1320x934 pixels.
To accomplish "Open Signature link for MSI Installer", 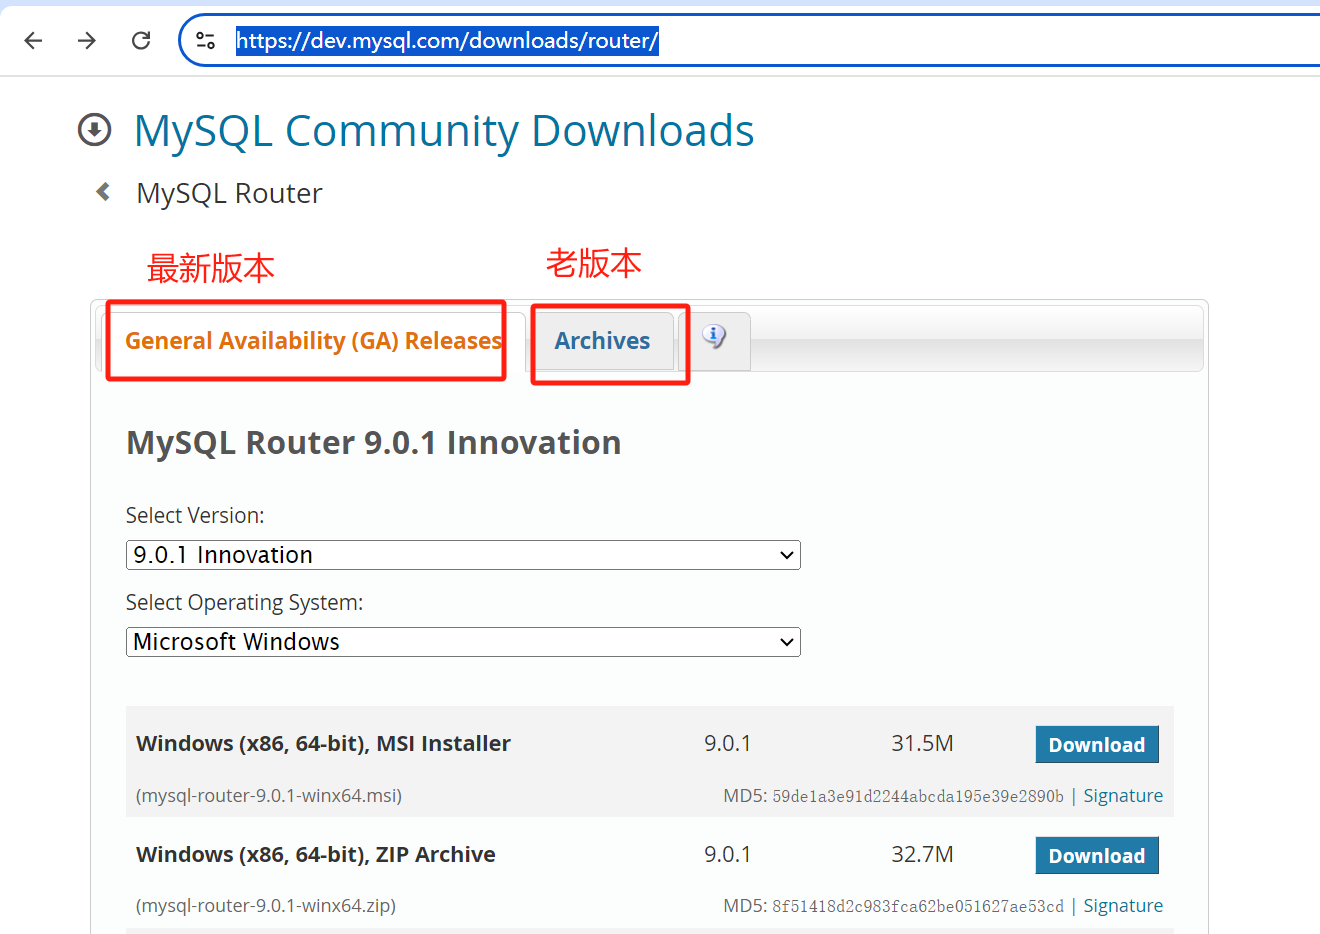I will [1123, 796].
